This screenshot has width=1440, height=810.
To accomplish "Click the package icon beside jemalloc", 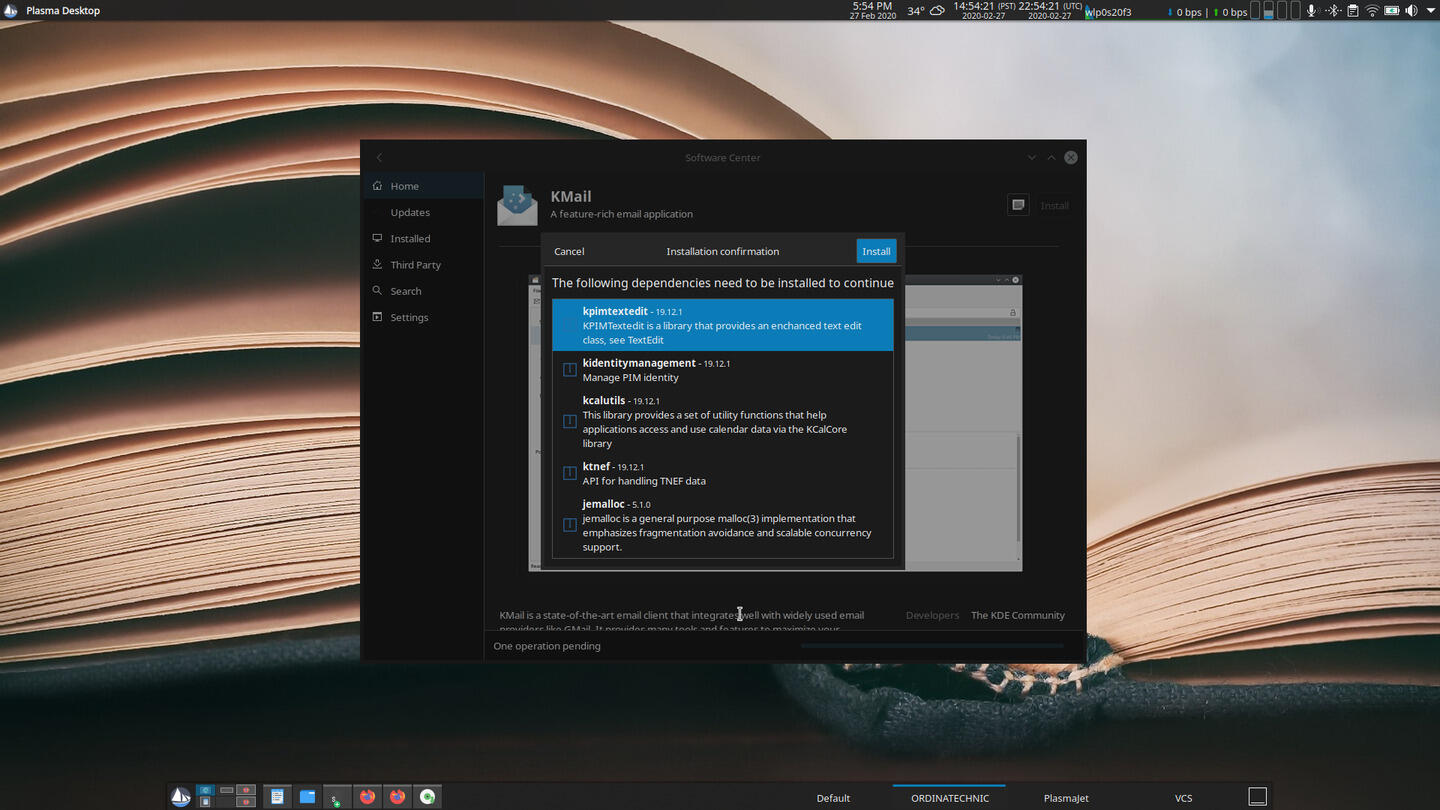I will pos(569,525).
